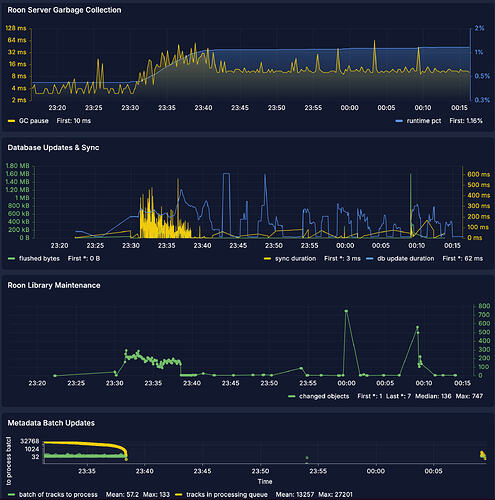Click the blue runtime pct color swatch

coord(399,121)
